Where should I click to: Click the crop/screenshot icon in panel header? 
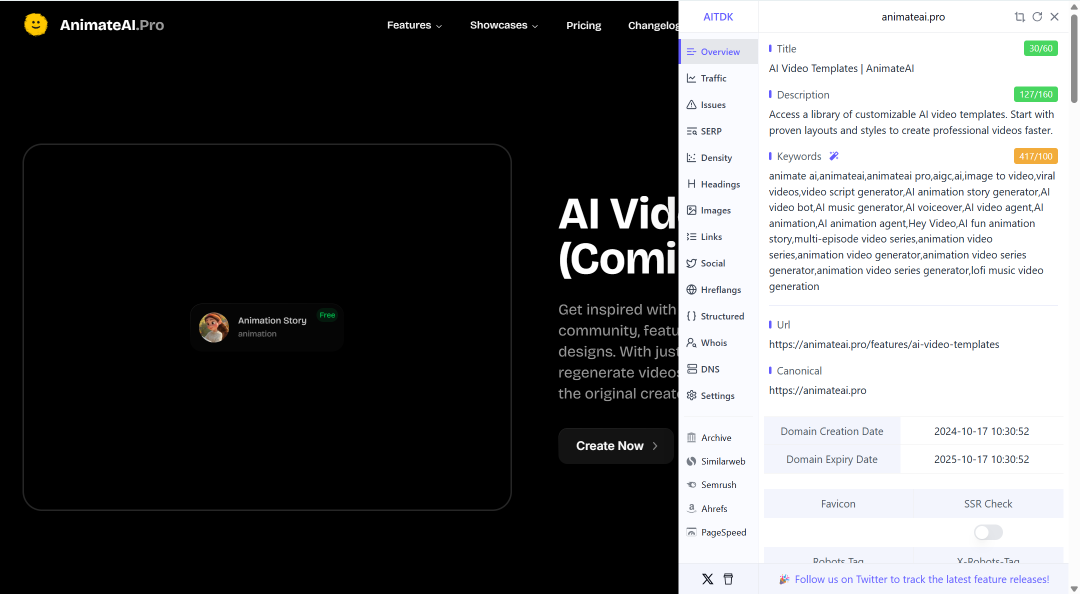(x=1019, y=17)
